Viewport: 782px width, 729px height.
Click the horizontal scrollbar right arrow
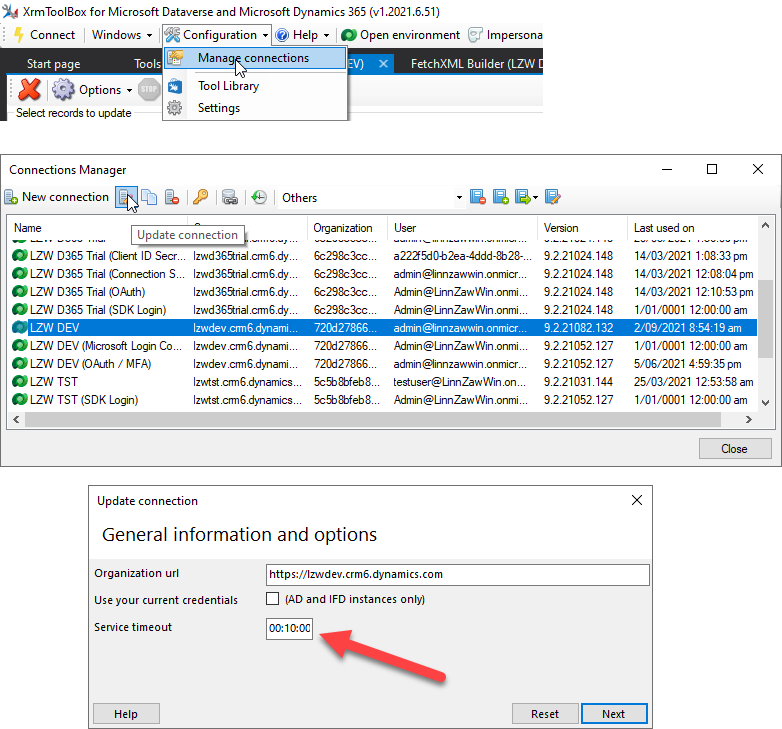click(749, 420)
